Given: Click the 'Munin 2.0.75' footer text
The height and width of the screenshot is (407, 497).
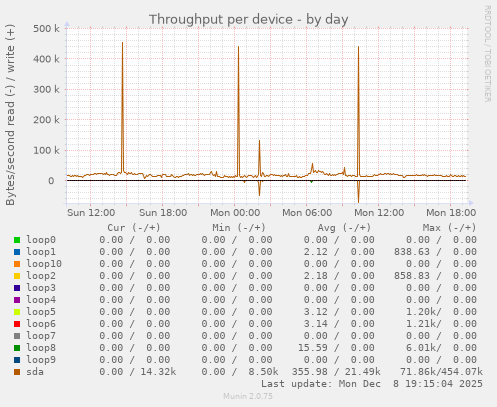Looking at the screenshot, I should point(248,396).
